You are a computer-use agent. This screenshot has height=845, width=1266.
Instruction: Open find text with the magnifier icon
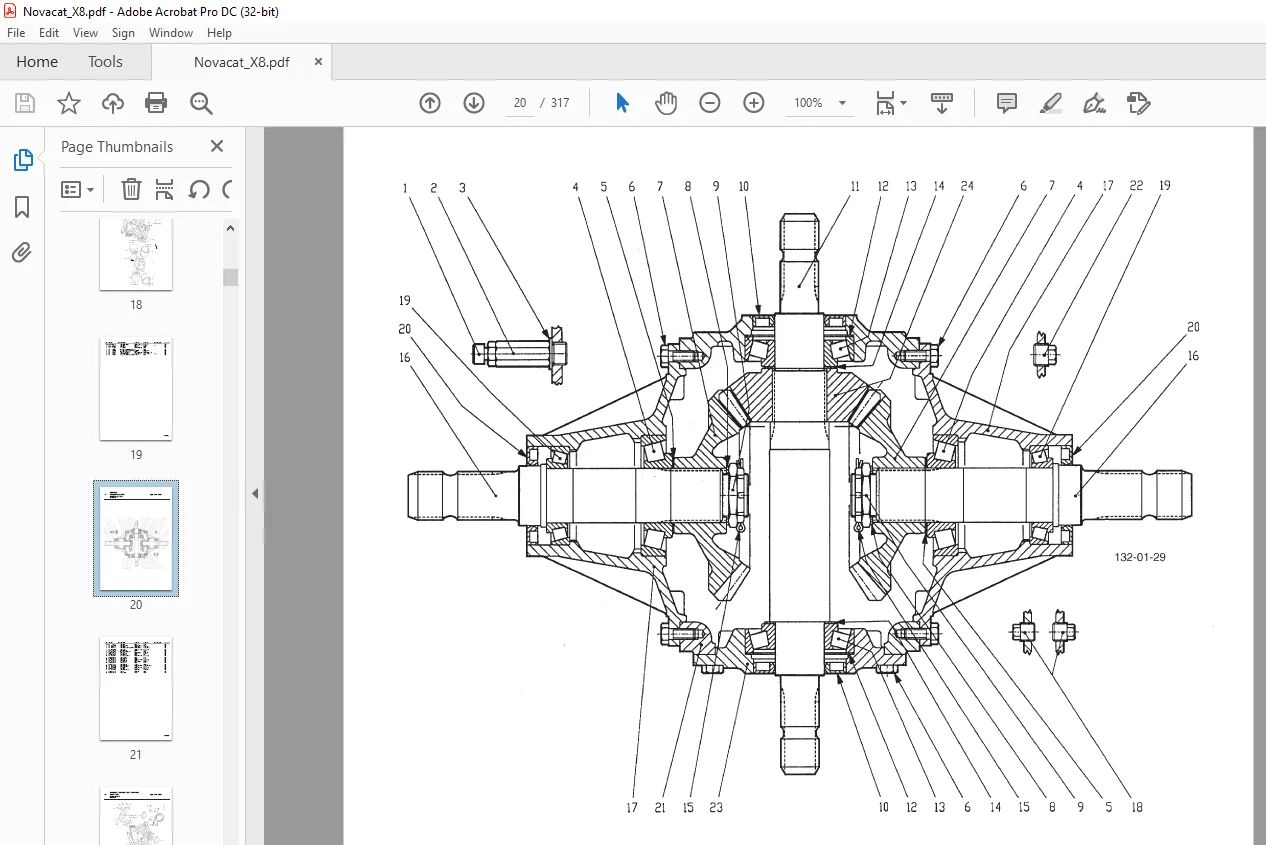pyautogui.click(x=201, y=103)
